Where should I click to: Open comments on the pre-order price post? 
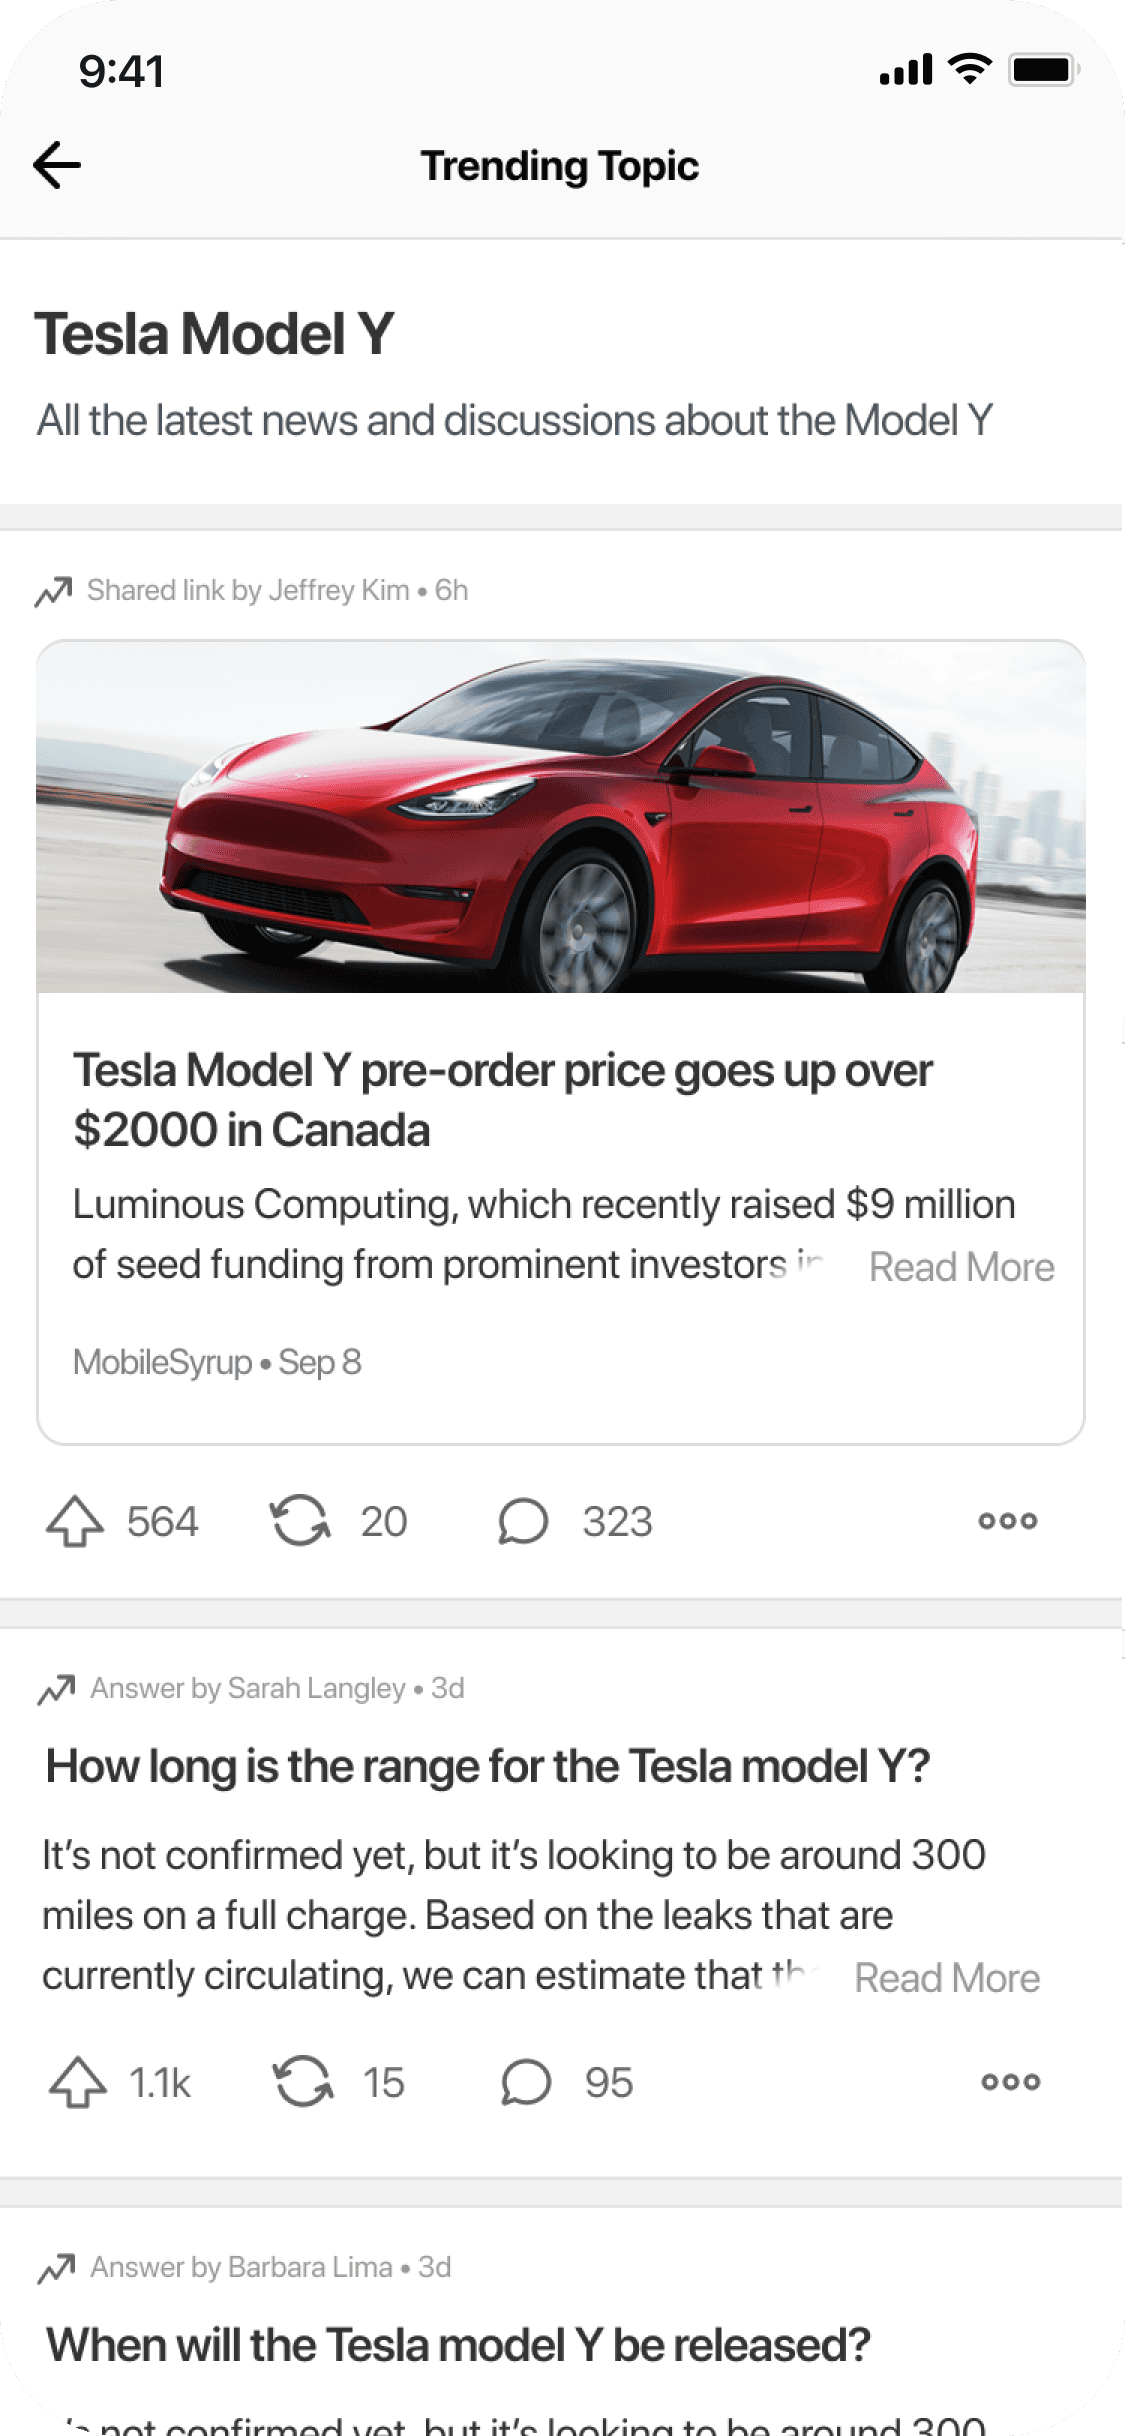tap(523, 1521)
